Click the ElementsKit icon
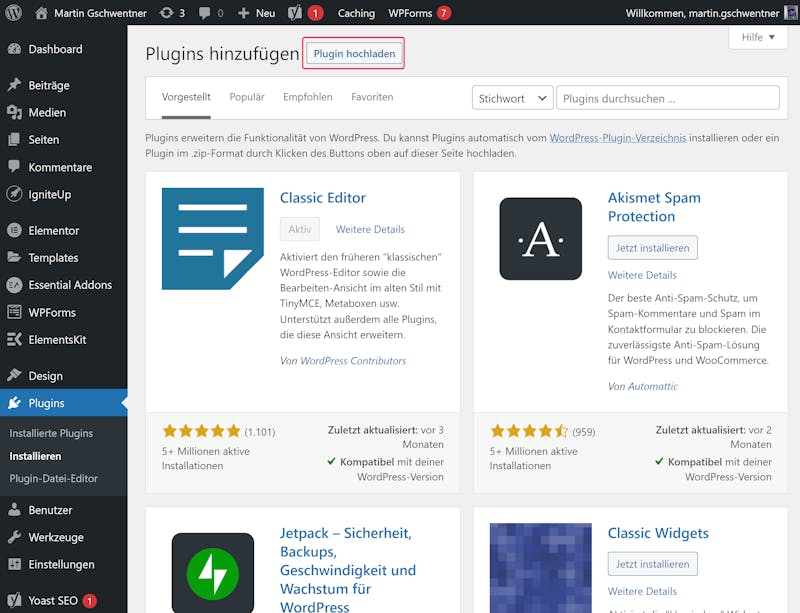The height and width of the screenshot is (613, 800). [x=14, y=339]
